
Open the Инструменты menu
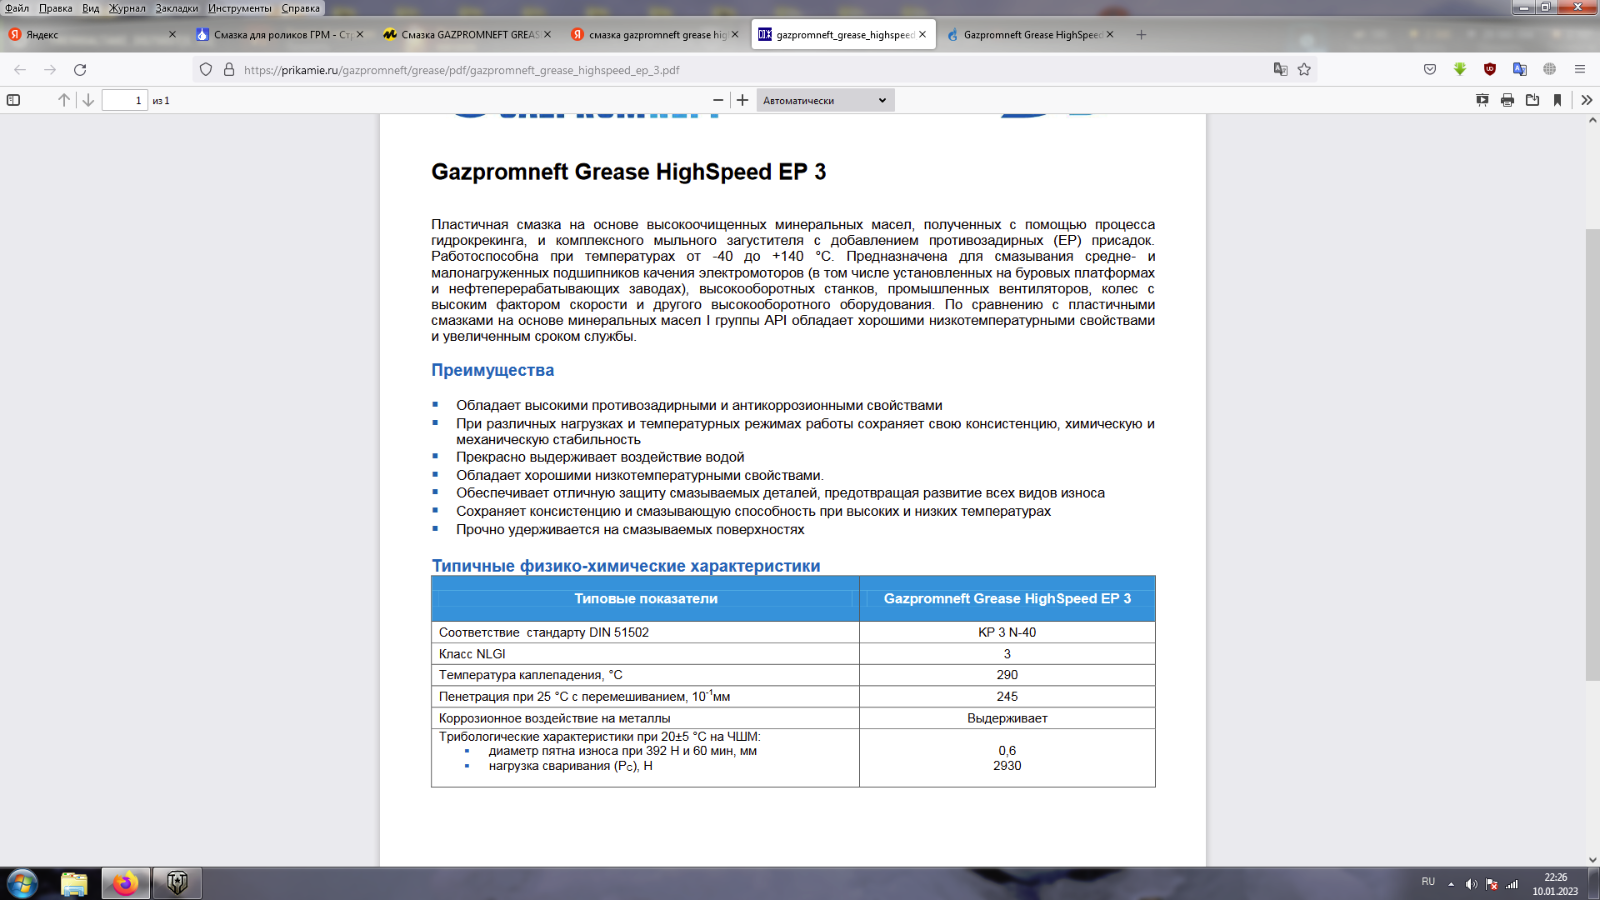[240, 8]
